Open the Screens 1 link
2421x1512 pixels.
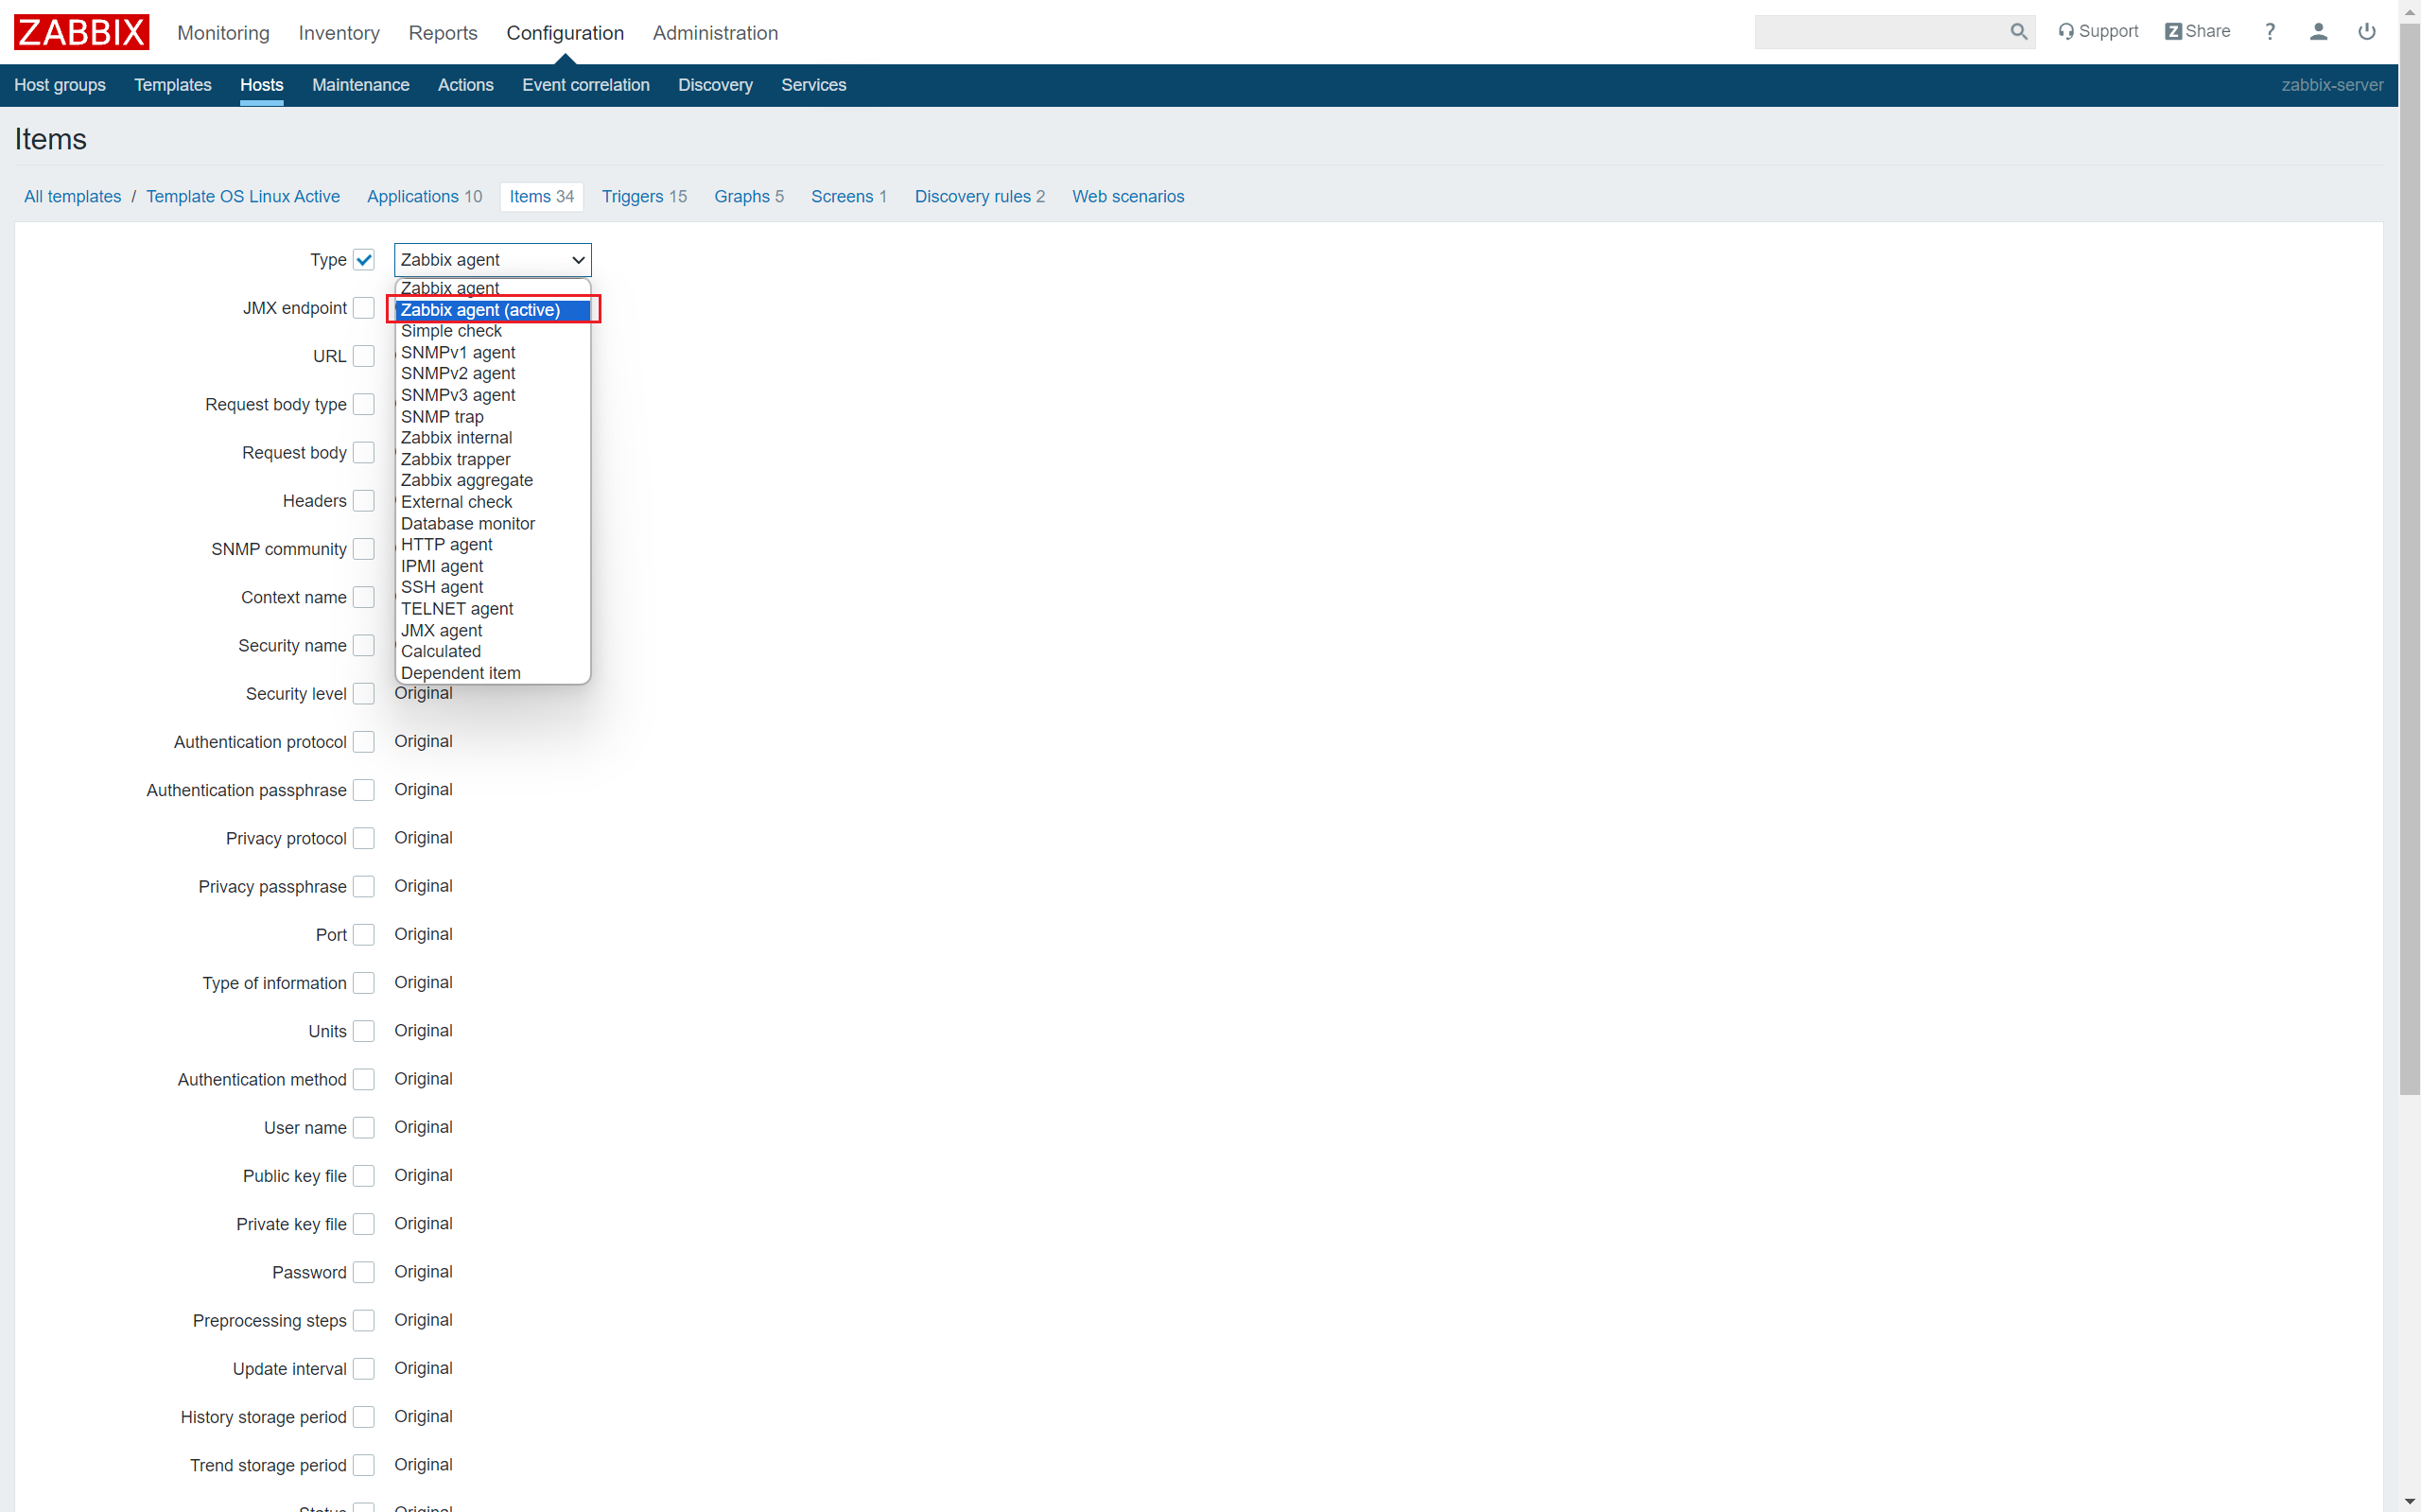pos(849,196)
